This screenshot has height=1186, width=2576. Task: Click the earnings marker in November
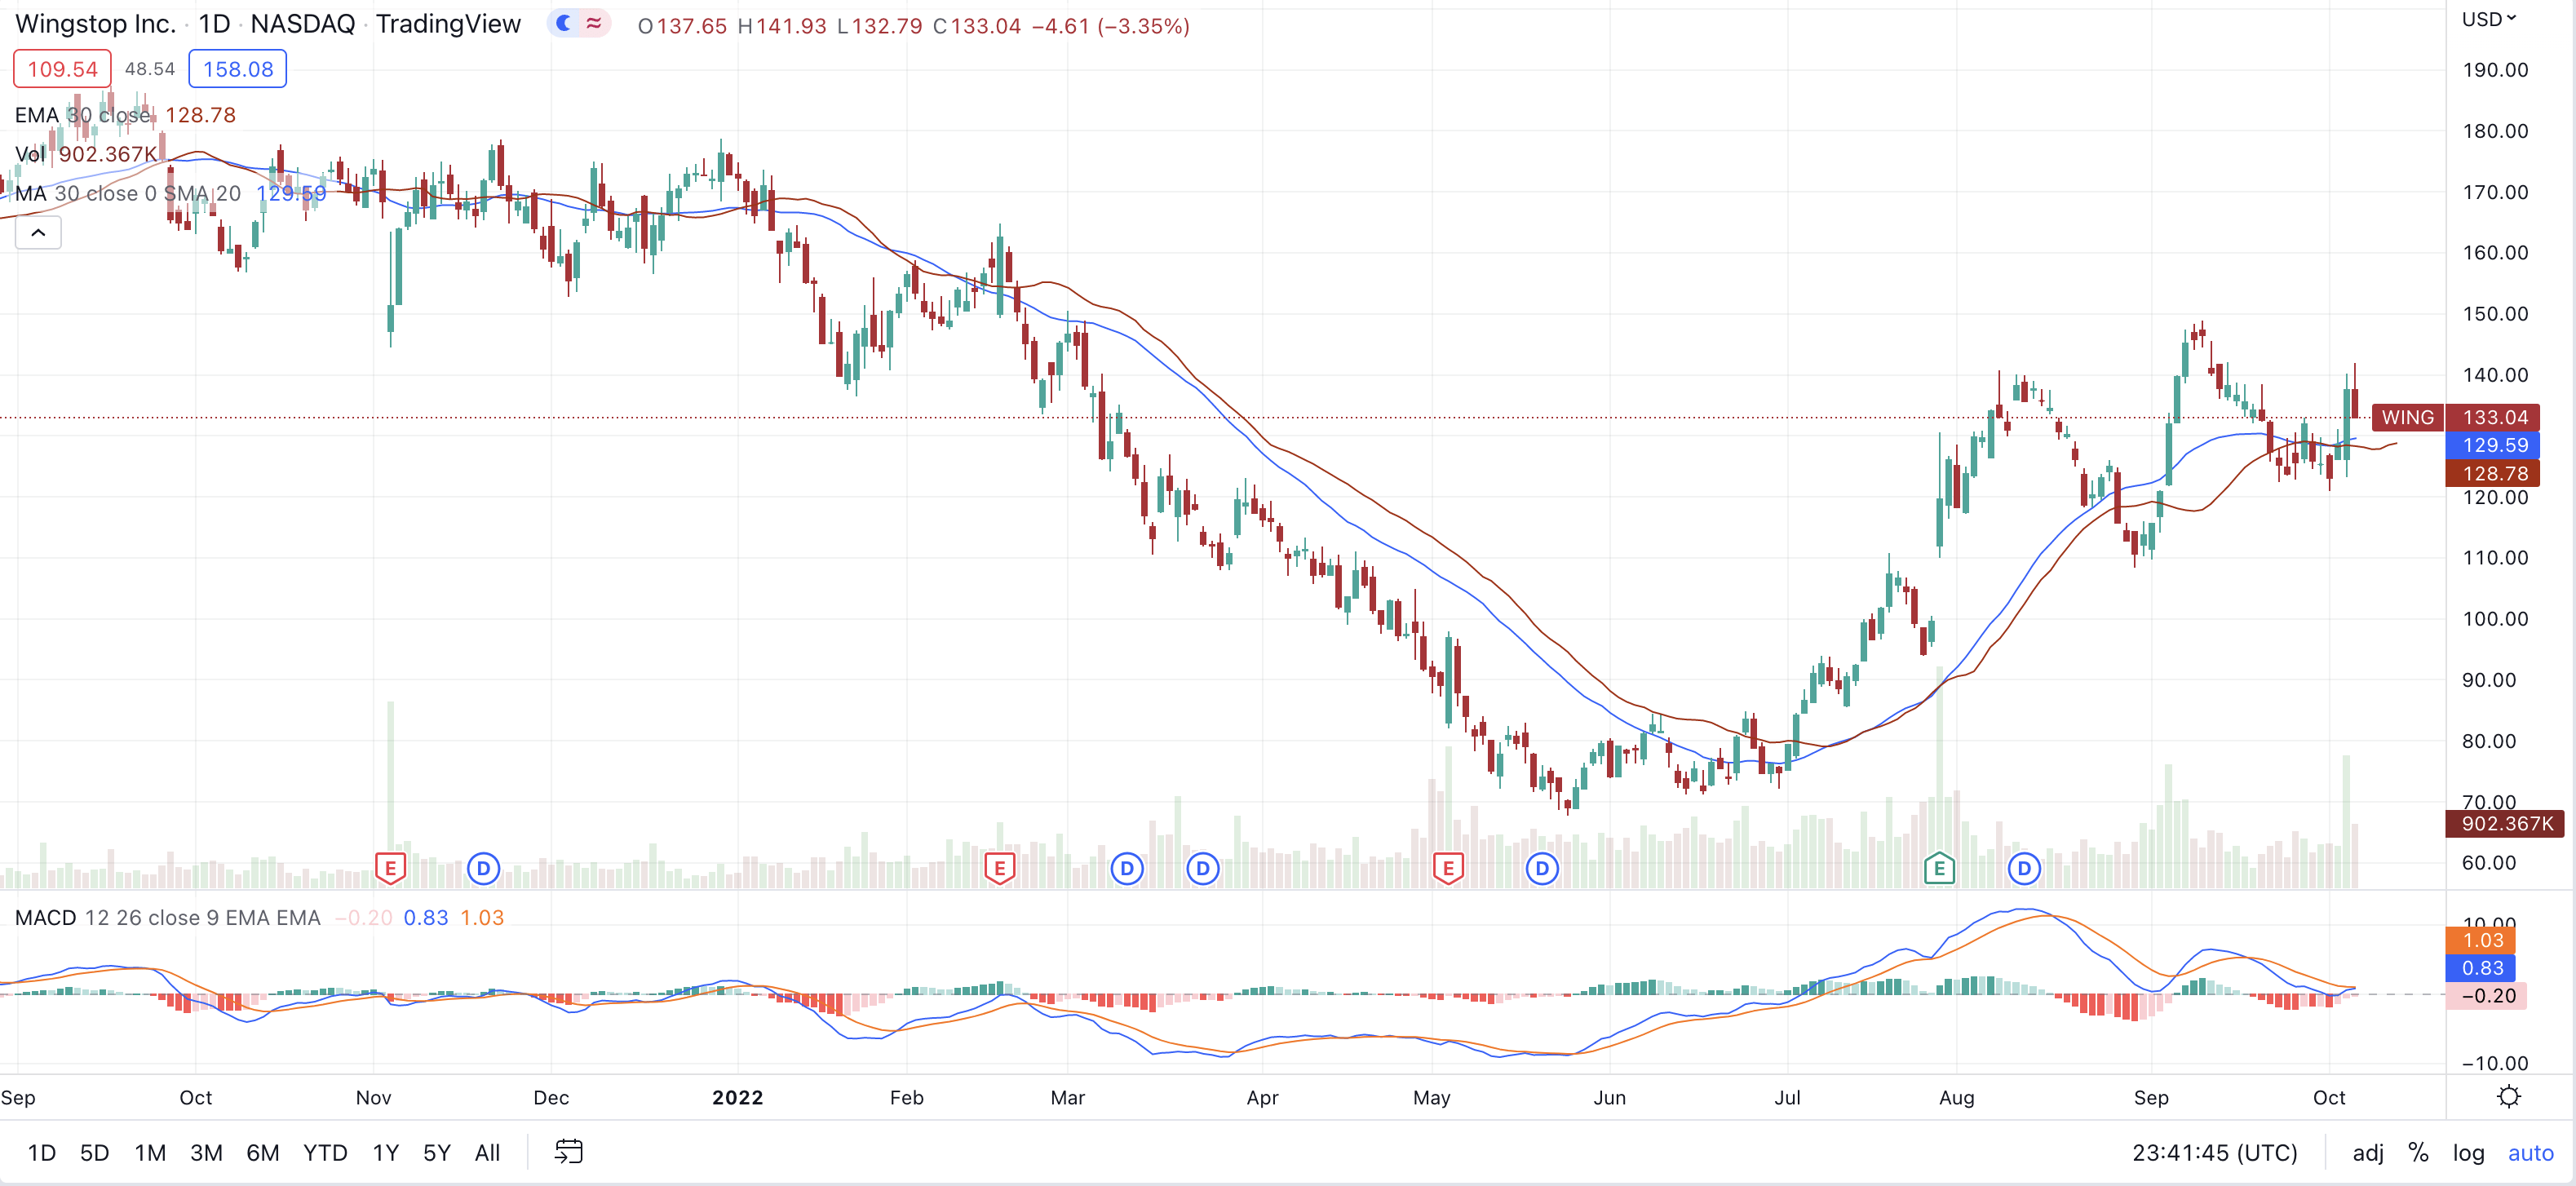390,868
